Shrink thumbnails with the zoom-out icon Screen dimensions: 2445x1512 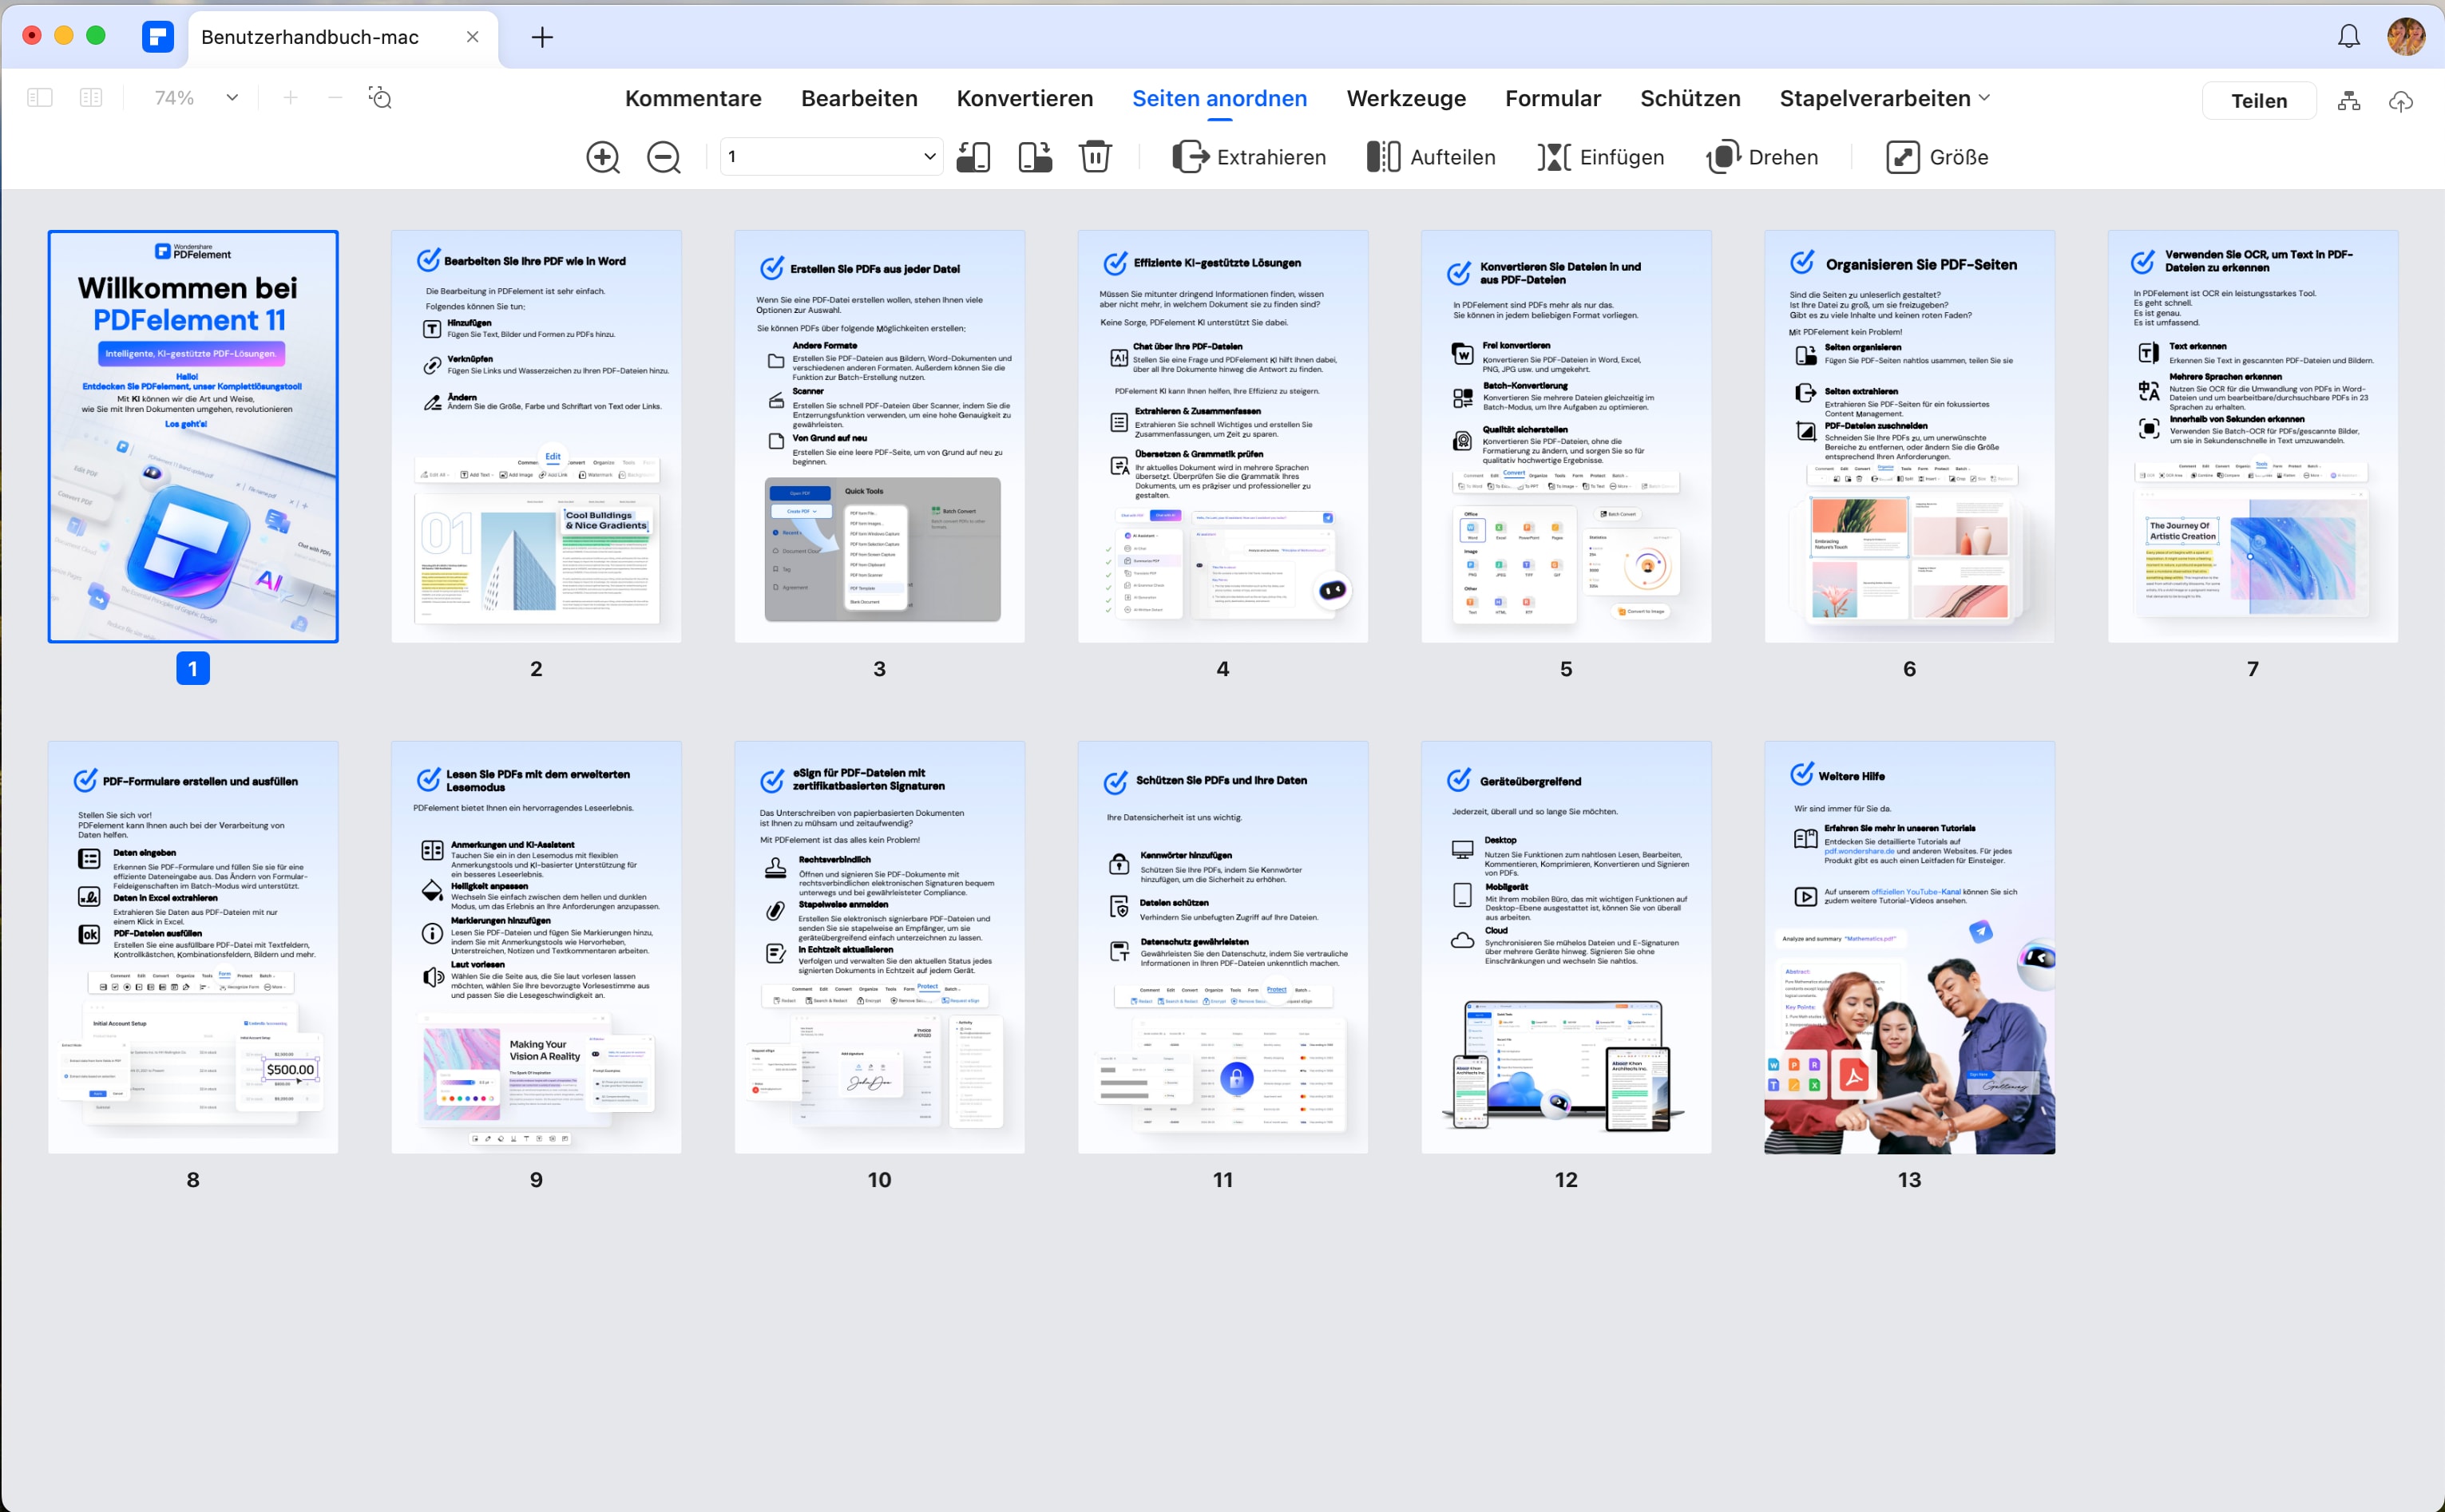[x=663, y=157]
